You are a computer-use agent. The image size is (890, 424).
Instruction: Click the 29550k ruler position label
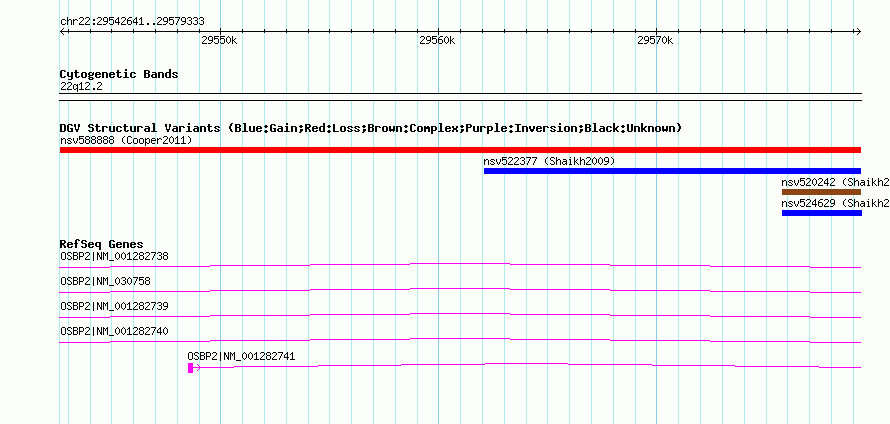coord(219,40)
